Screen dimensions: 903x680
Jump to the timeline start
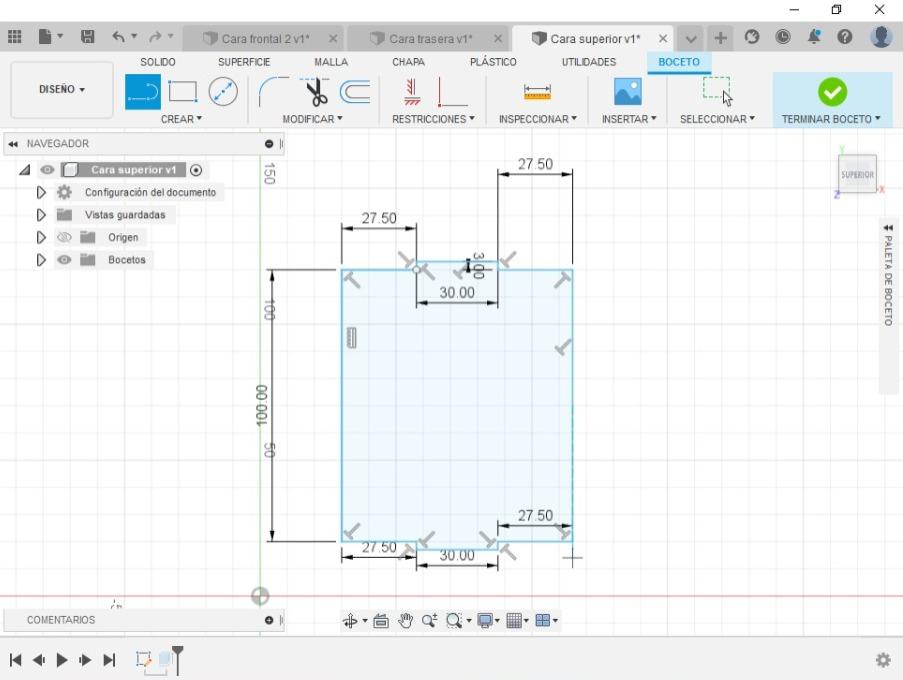(16, 660)
